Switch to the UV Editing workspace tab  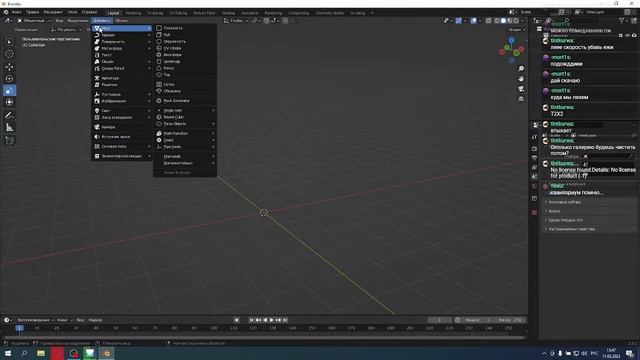178,13
